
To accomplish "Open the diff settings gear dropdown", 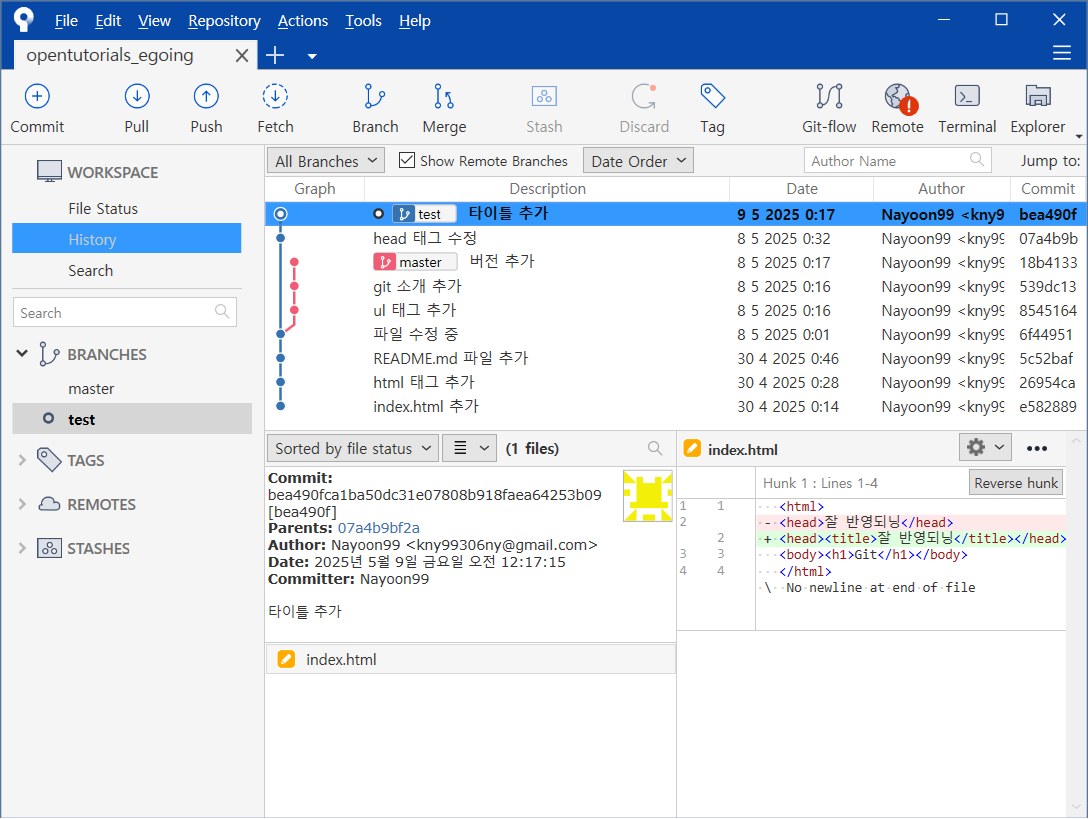I will (x=985, y=448).
